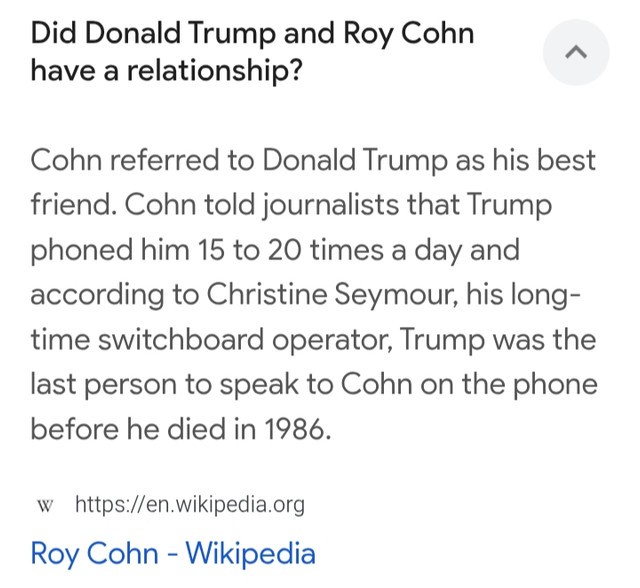Click the Wikipedia W favicon
The height and width of the screenshot is (588, 640).
[x=45, y=506]
